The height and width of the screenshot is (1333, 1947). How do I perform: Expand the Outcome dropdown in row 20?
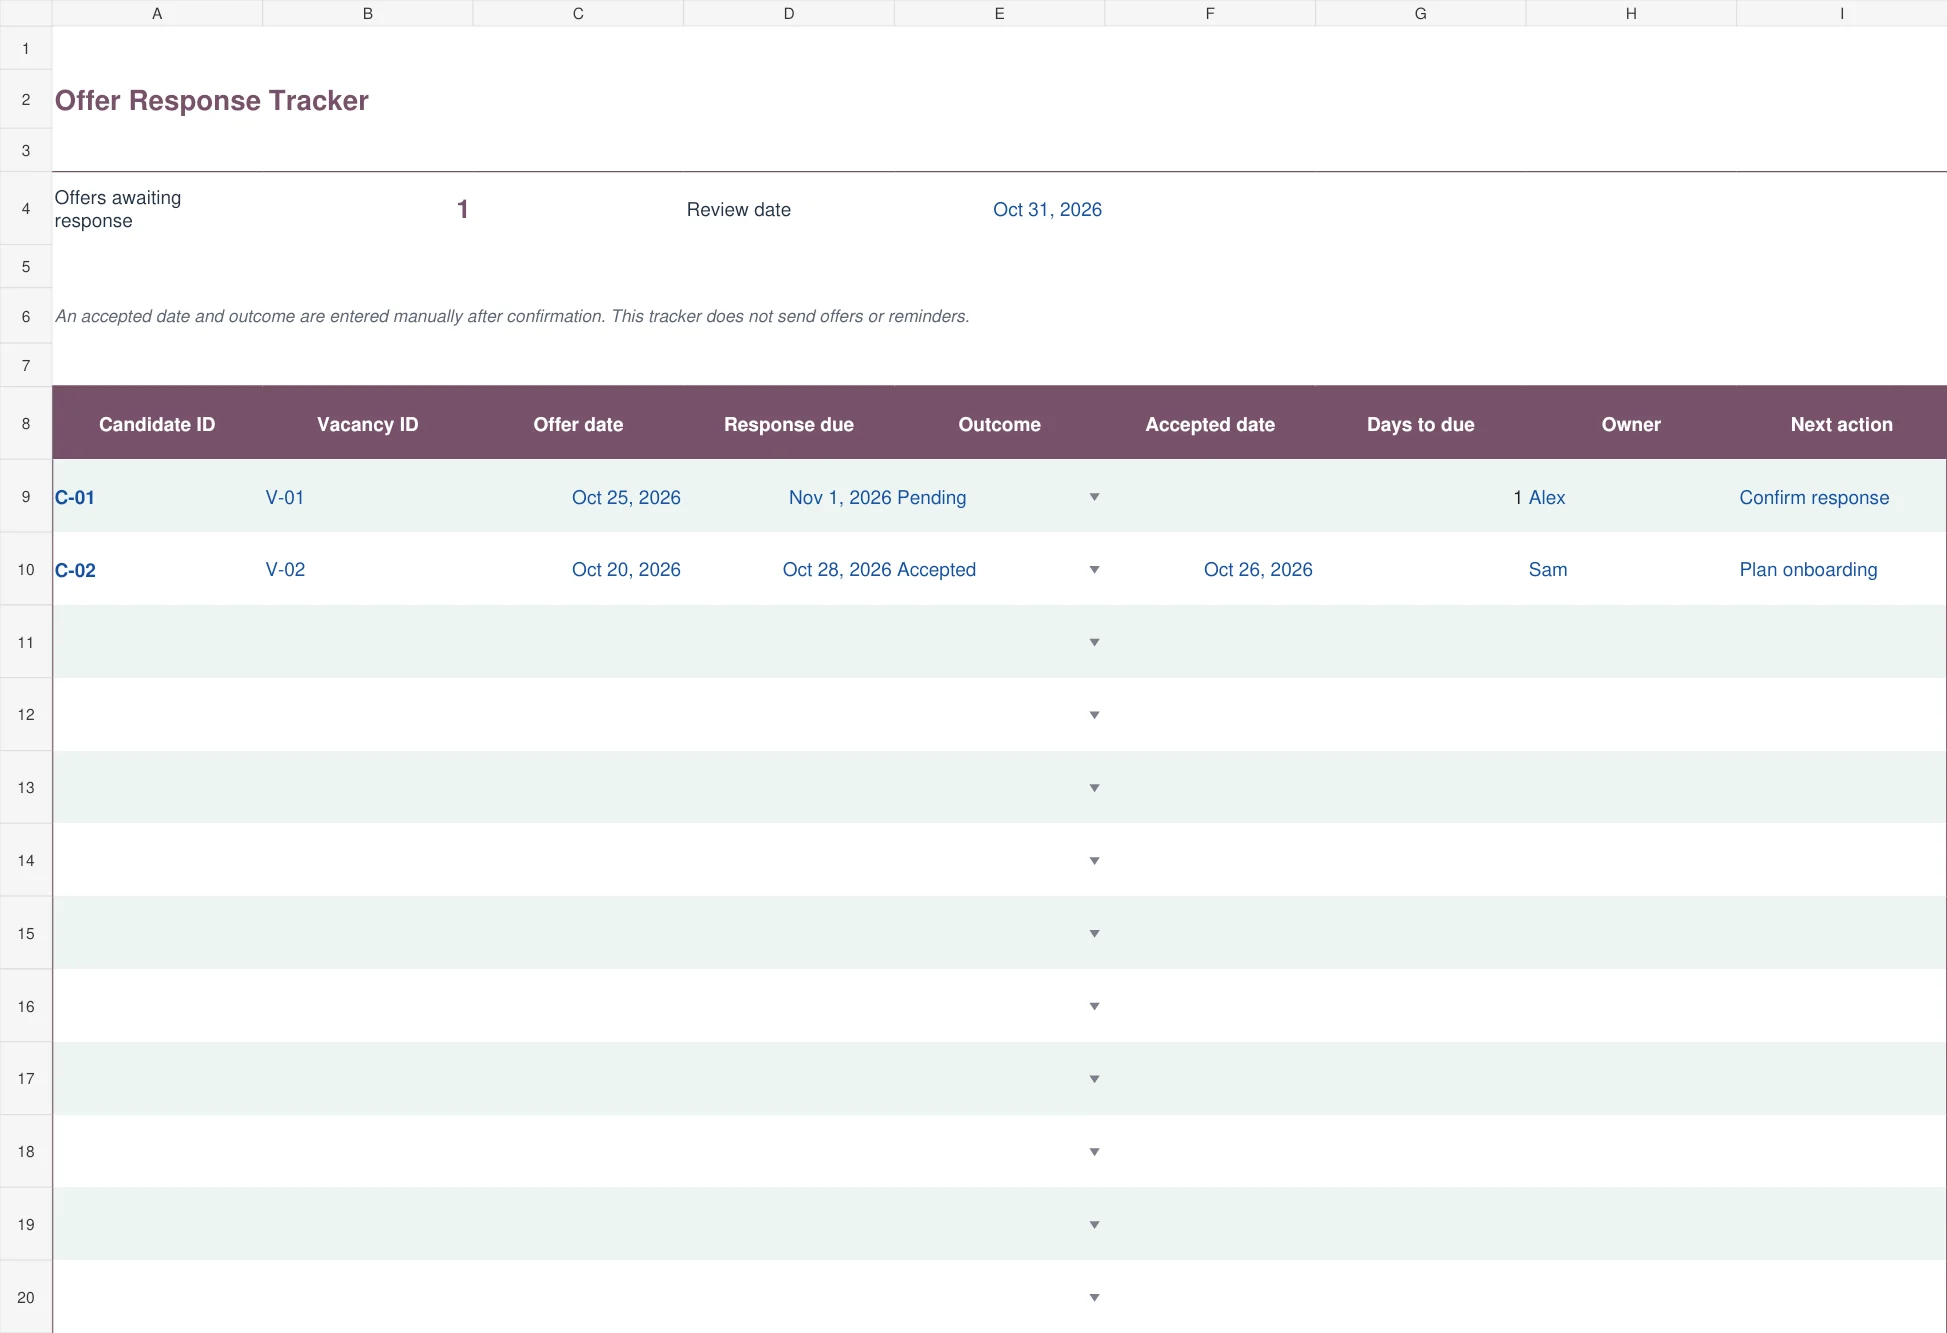(x=1094, y=1297)
